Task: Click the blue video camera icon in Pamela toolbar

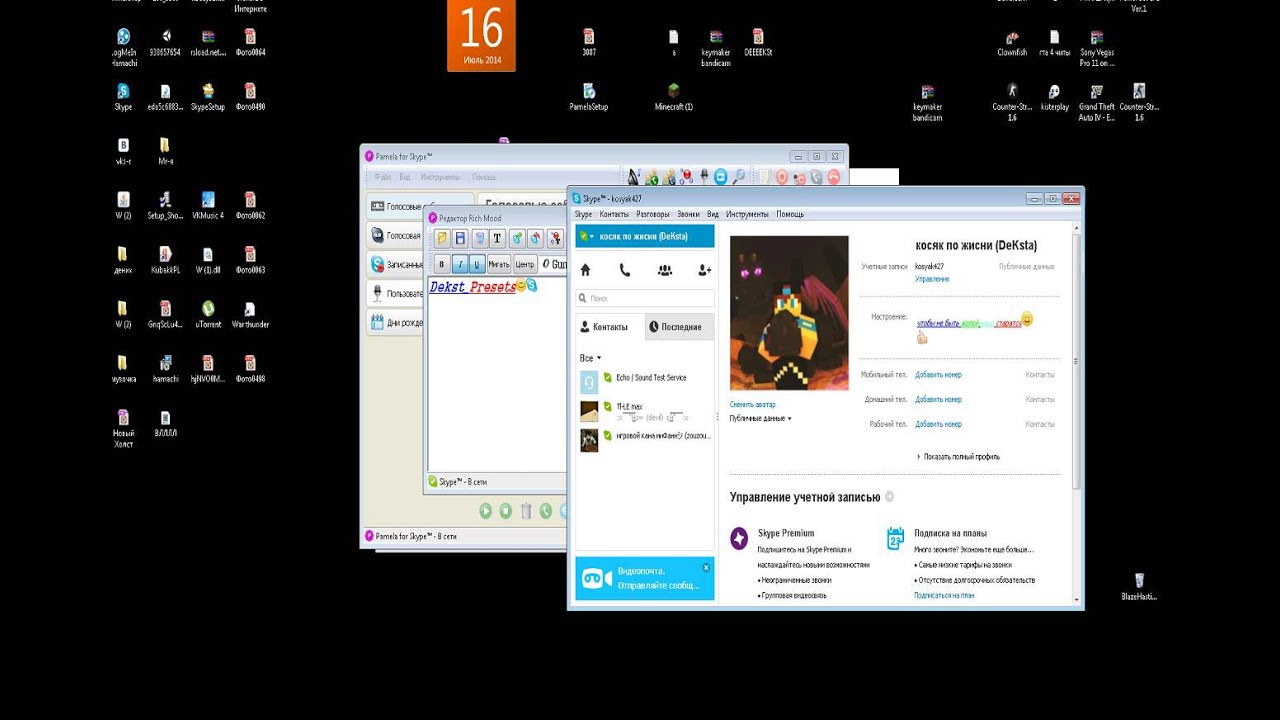Action: 721,177
